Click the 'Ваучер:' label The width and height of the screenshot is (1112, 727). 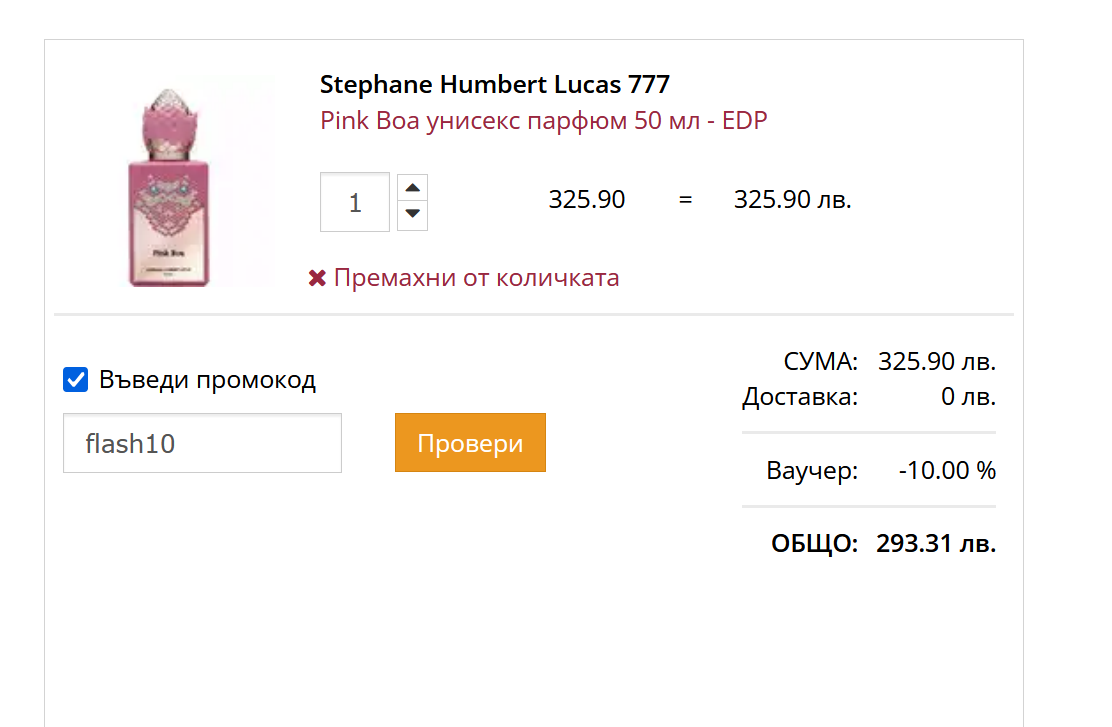pyautogui.click(x=812, y=470)
